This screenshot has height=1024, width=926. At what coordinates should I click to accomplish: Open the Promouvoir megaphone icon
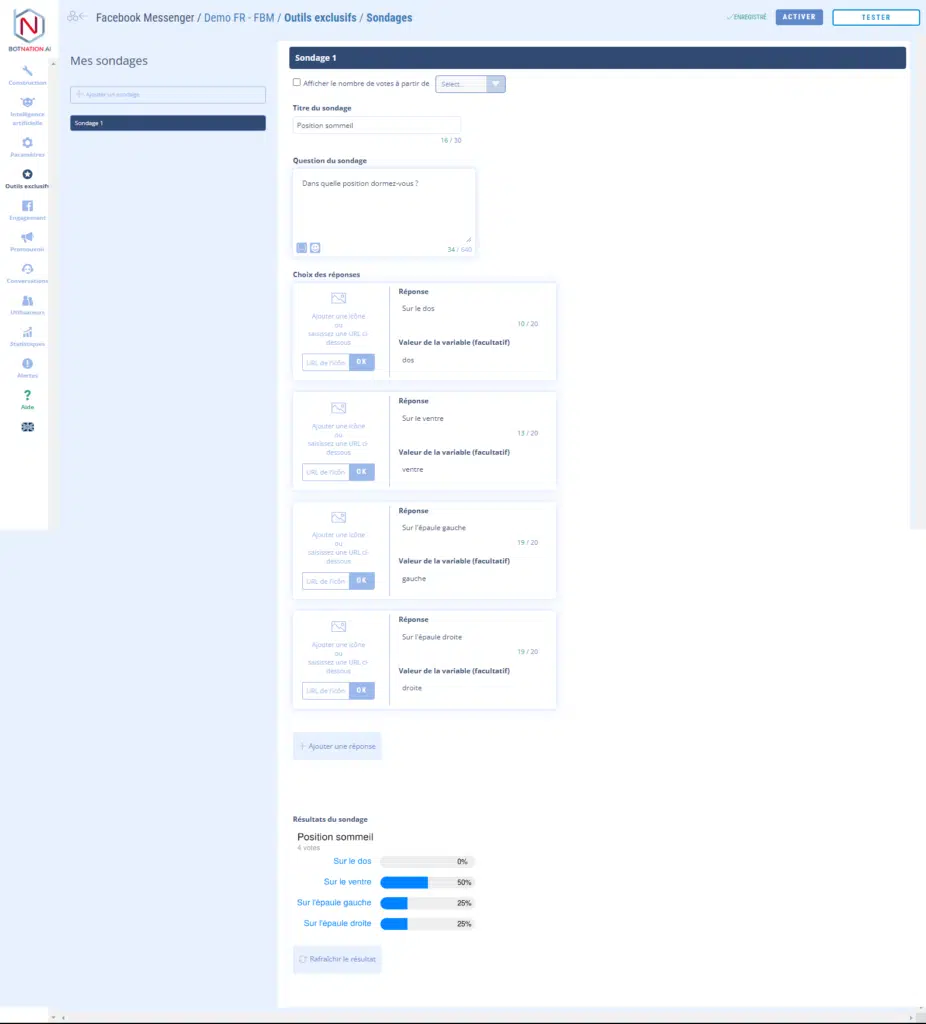click(27, 237)
